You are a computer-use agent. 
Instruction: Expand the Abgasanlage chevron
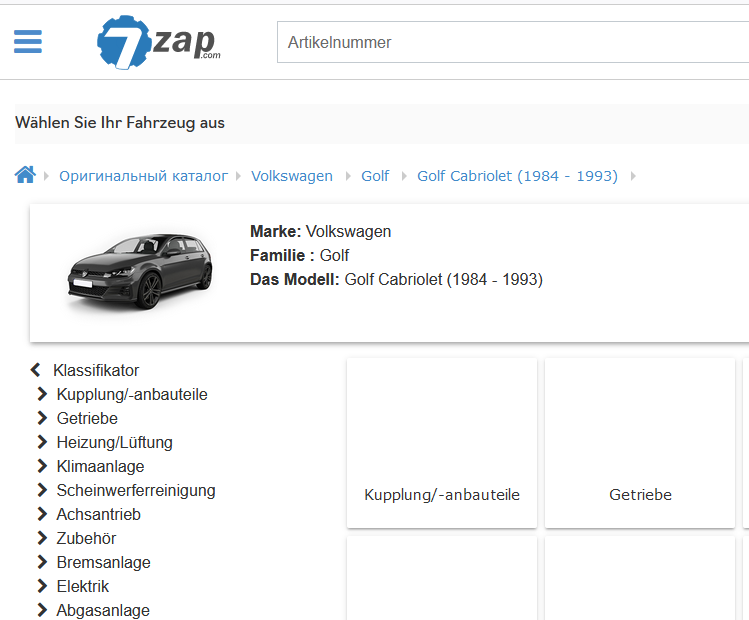point(42,610)
